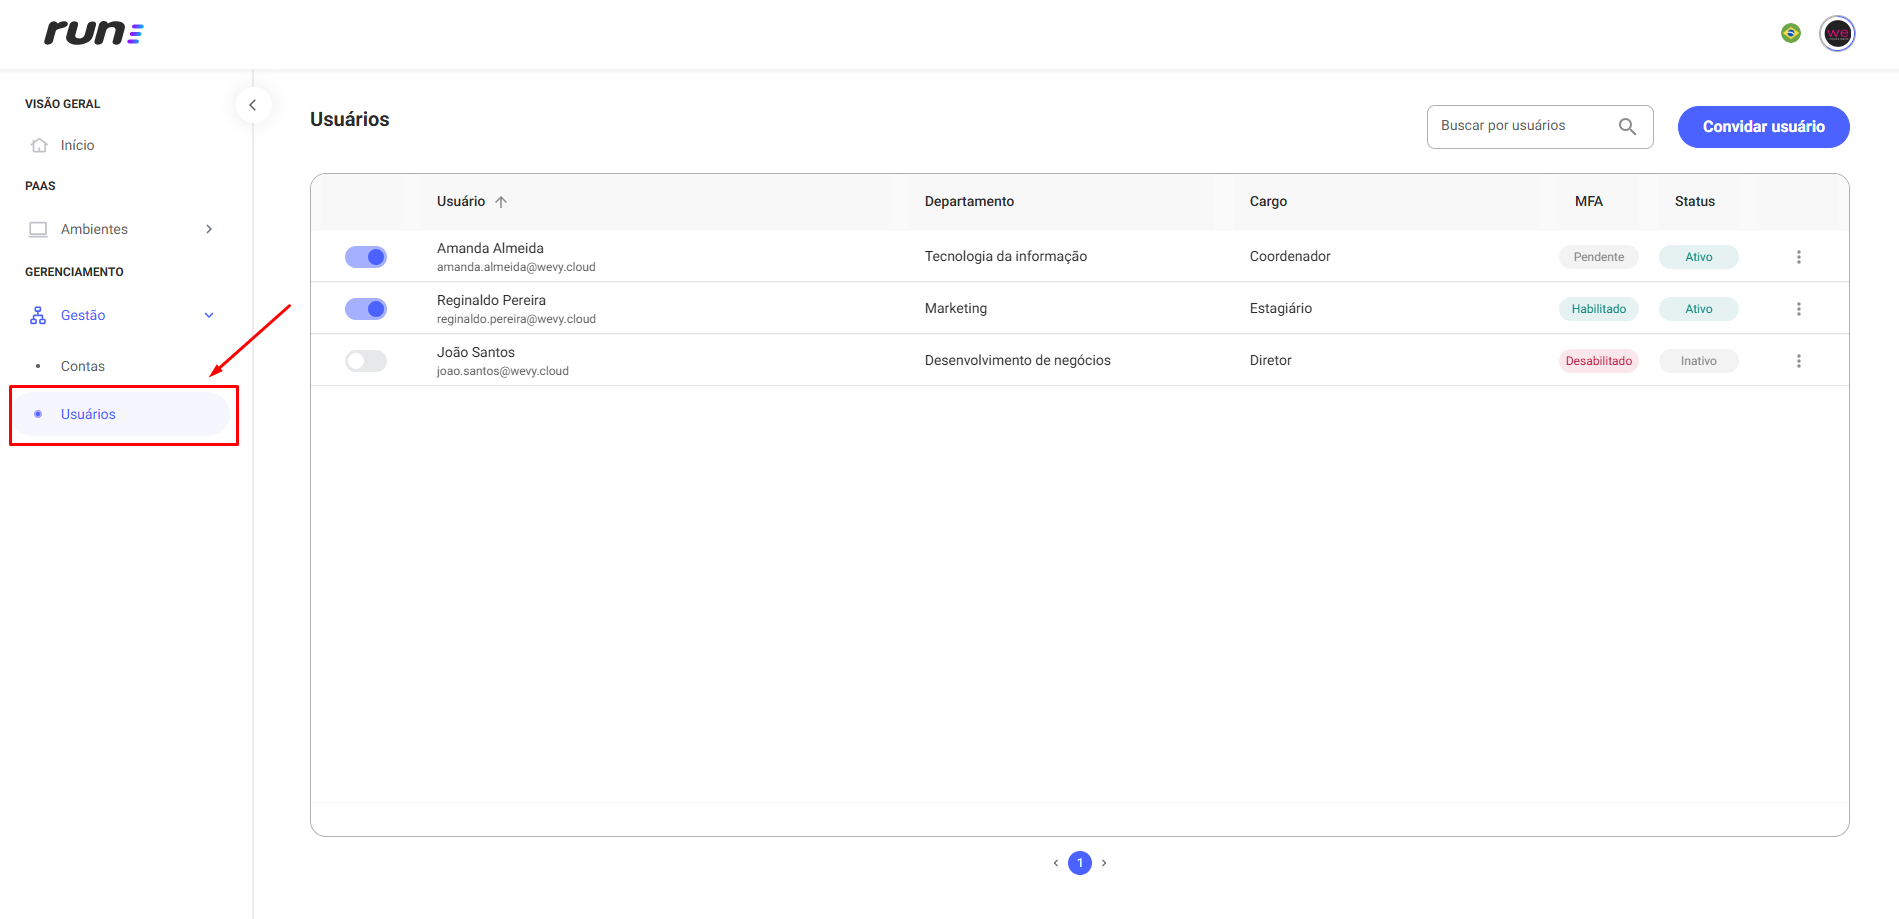This screenshot has width=1899, height=919.
Task: Collapse the sidebar with the chevron
Action: pos(253,105)
